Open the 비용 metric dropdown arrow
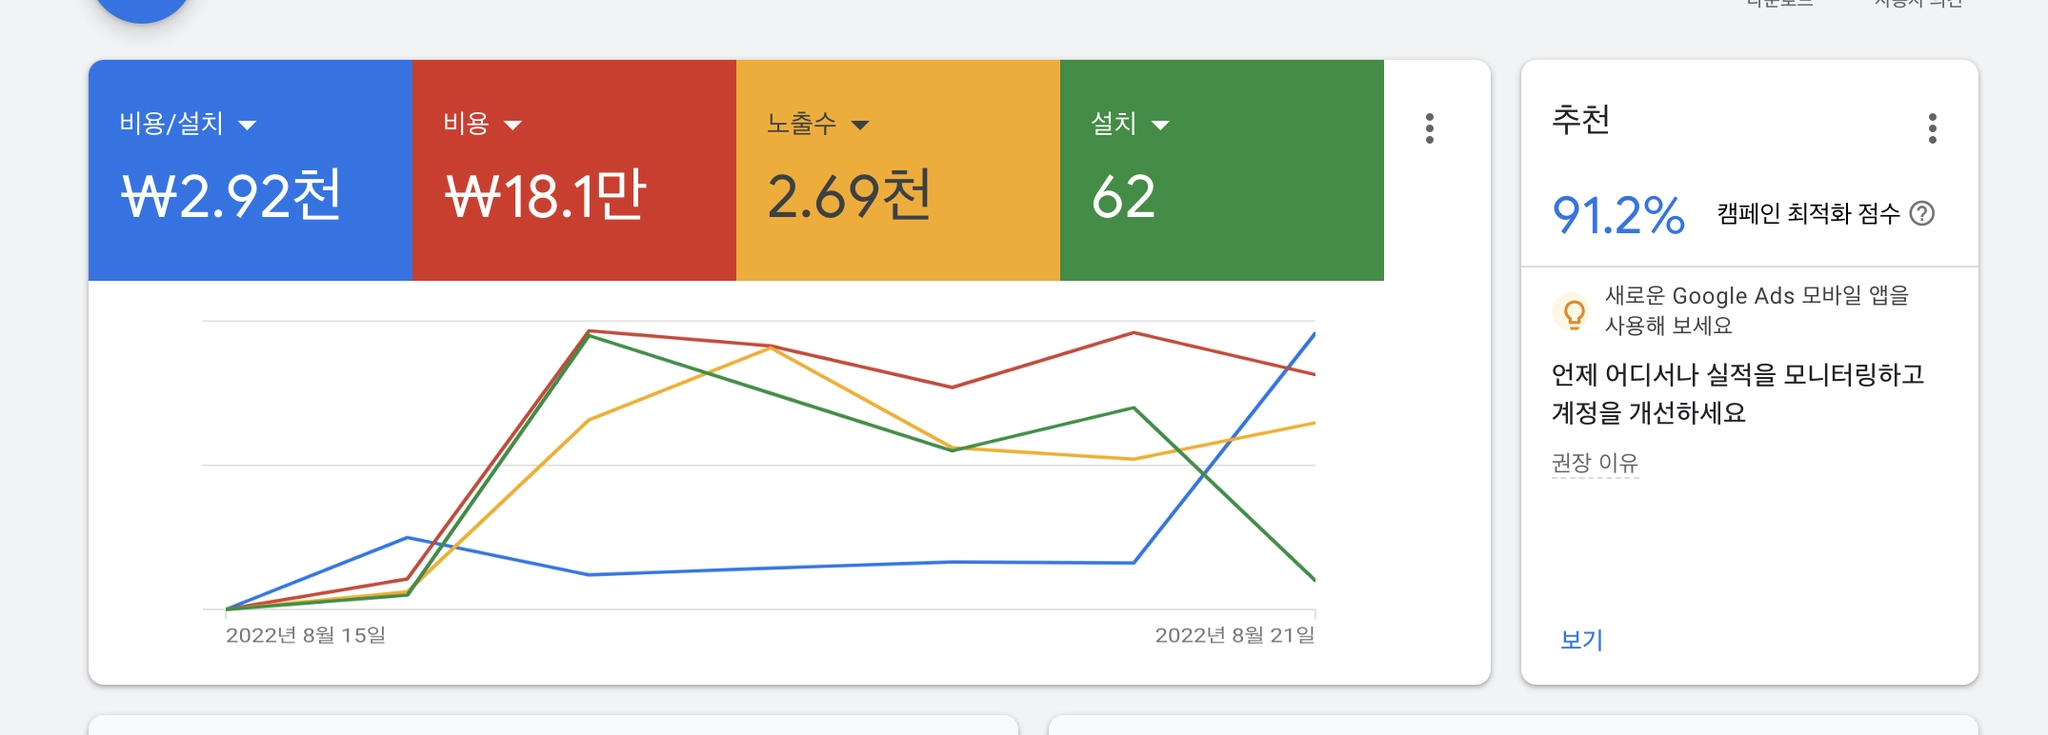The height and width of the screenshot is (735, 2048). pyautogui.click(x=513, y=125)
